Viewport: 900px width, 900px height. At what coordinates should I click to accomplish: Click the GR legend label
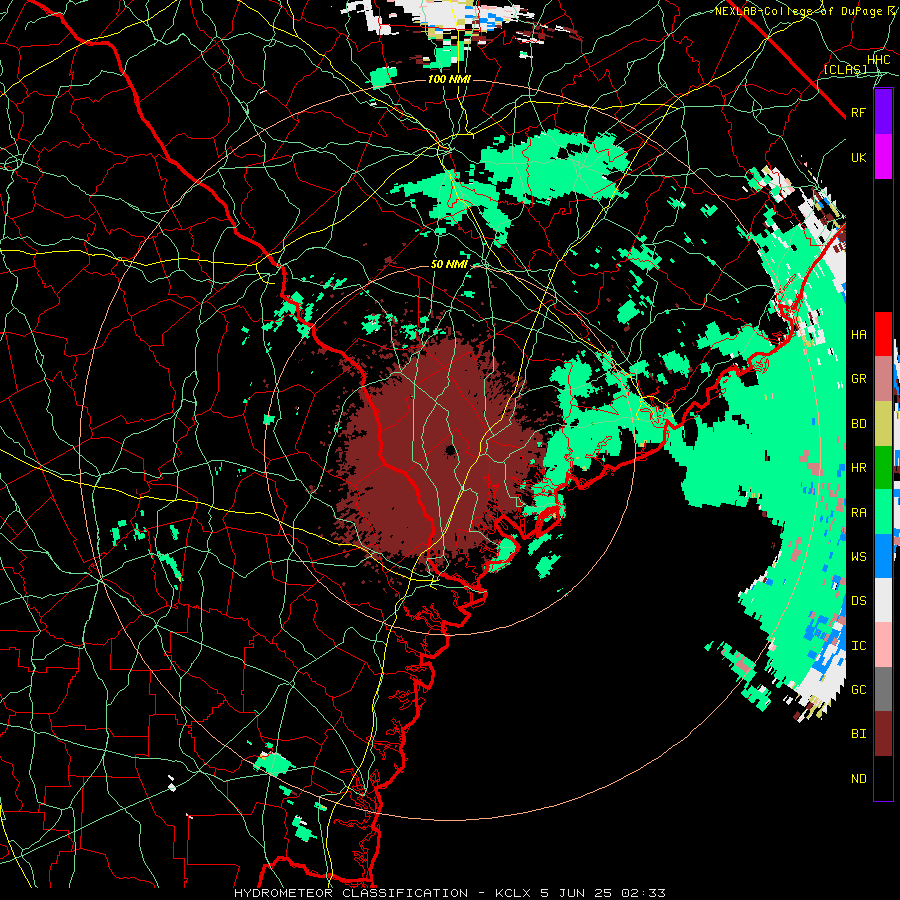point(859,379)
